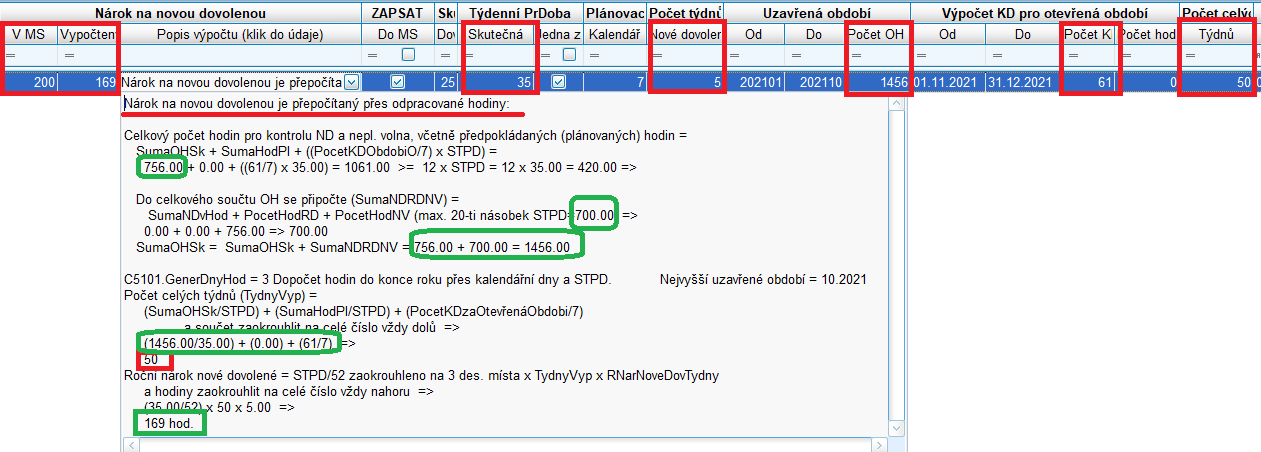Screen dimensions: 1261x452
Task: Click the Nové dovolen column header
Action: pyautogui.click(x=685, y=35)
